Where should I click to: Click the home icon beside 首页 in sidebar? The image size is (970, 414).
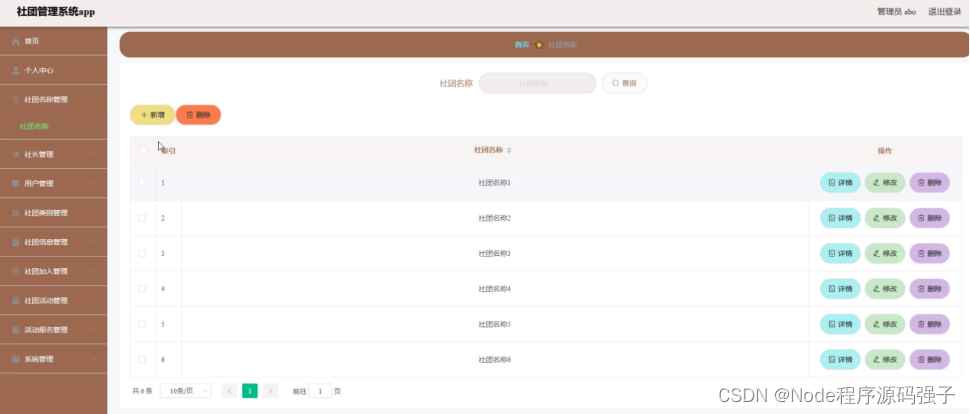16,41
